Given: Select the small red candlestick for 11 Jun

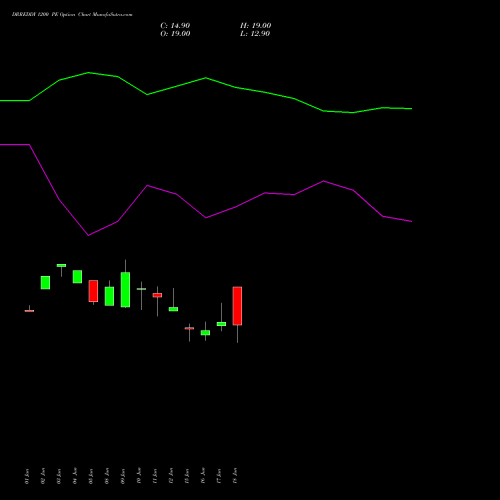Looking at the screenshot, I should tap(157, 295).
